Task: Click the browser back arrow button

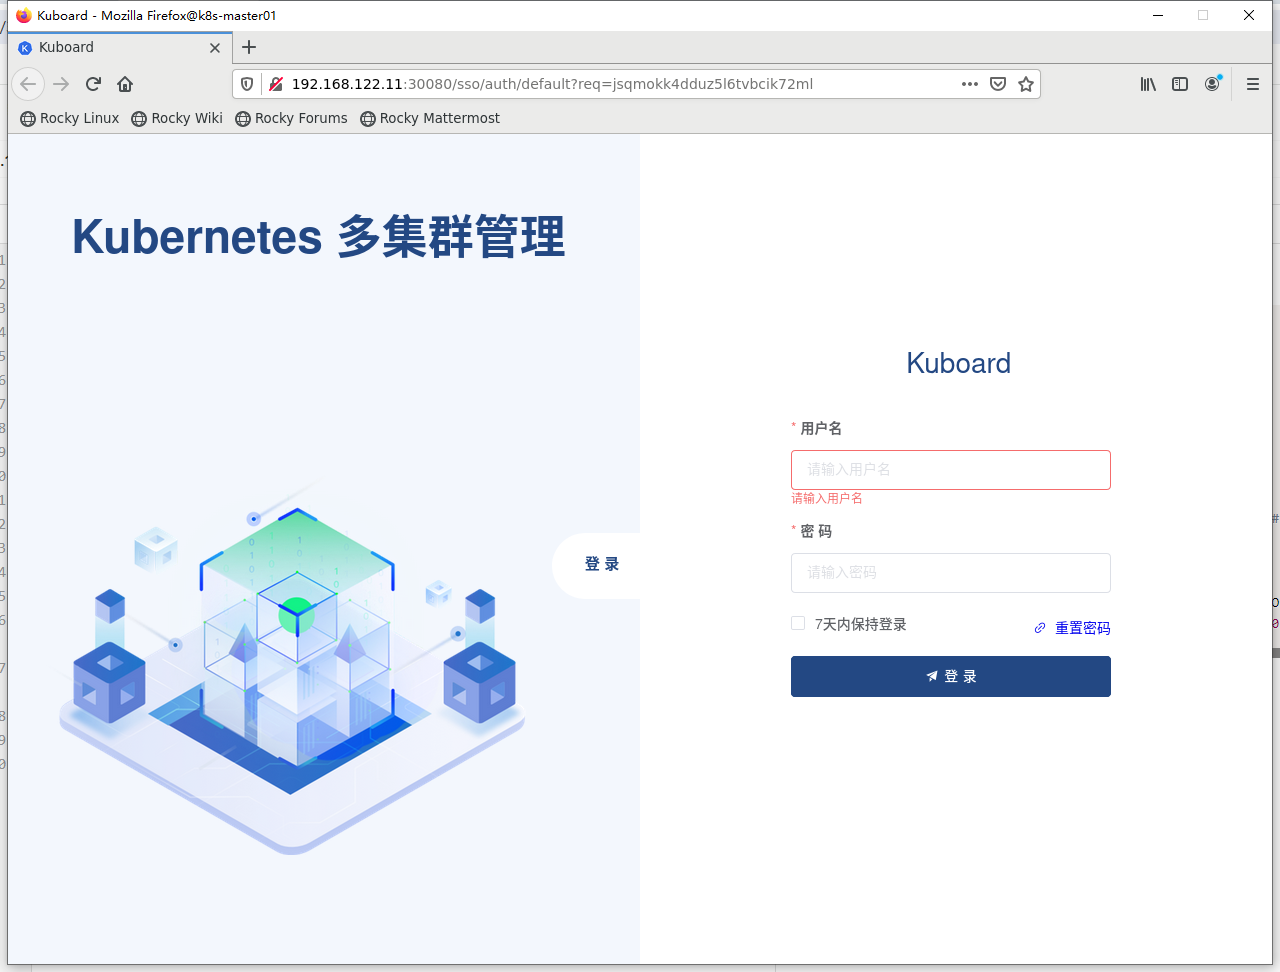Action: pyautogui.click(x=28, y=84)
